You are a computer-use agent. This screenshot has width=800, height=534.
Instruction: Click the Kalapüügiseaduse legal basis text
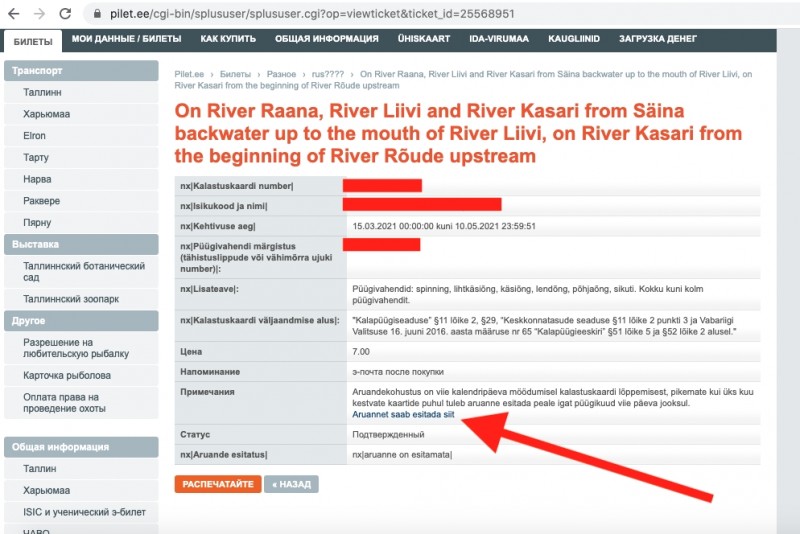click(x=544, y=326)
